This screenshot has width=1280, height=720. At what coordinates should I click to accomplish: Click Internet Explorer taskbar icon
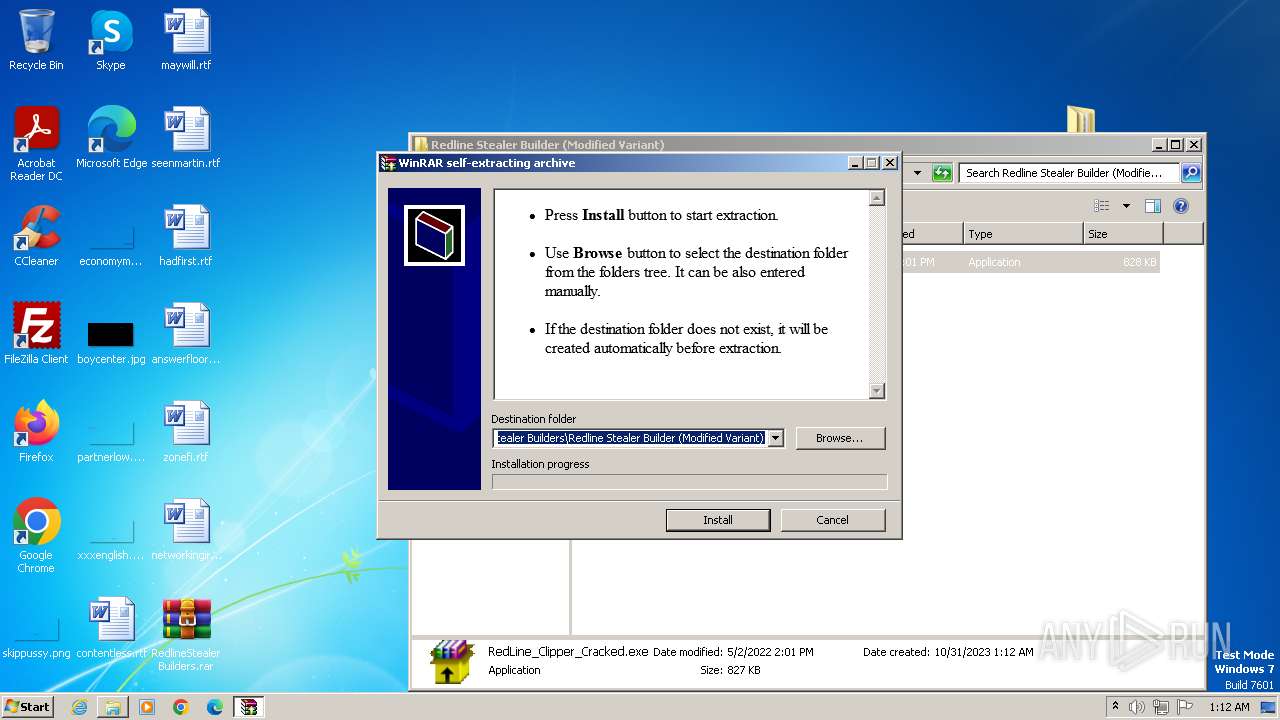pyautogui.click(x=79, y=707)
